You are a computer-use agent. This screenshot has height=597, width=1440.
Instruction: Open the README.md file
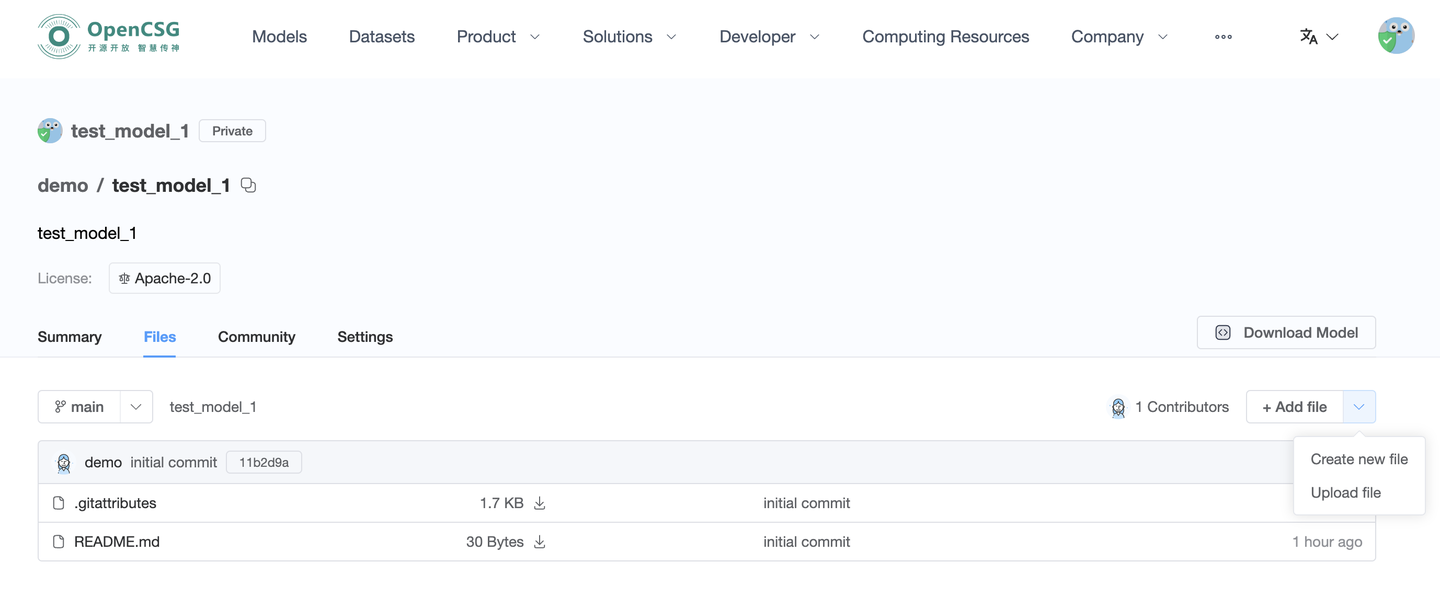pos(117,542)
